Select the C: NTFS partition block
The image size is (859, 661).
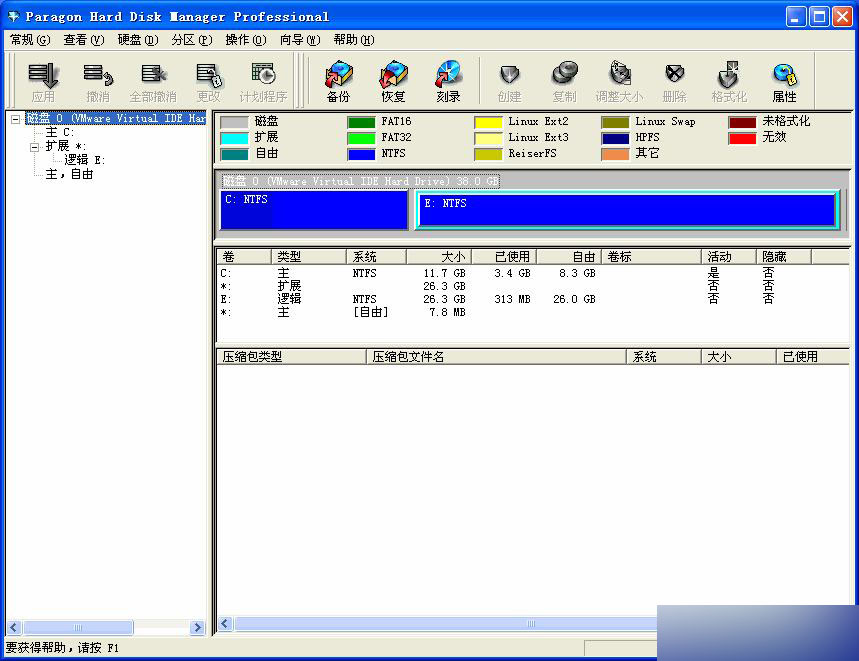[314, 210]
